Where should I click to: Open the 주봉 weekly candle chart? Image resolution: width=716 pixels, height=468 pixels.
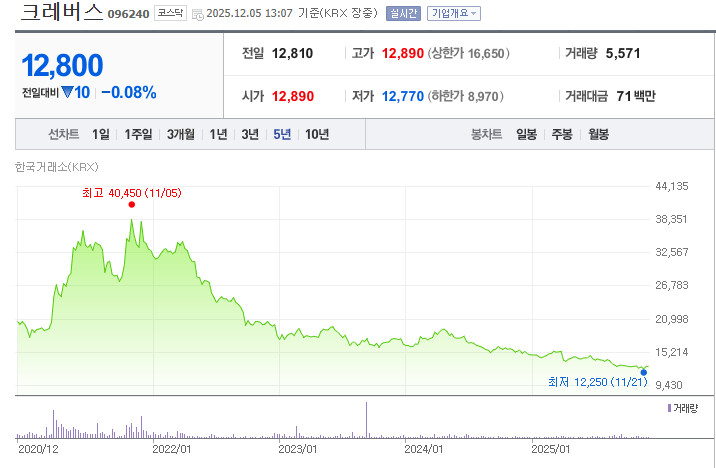tap(562, 134)
